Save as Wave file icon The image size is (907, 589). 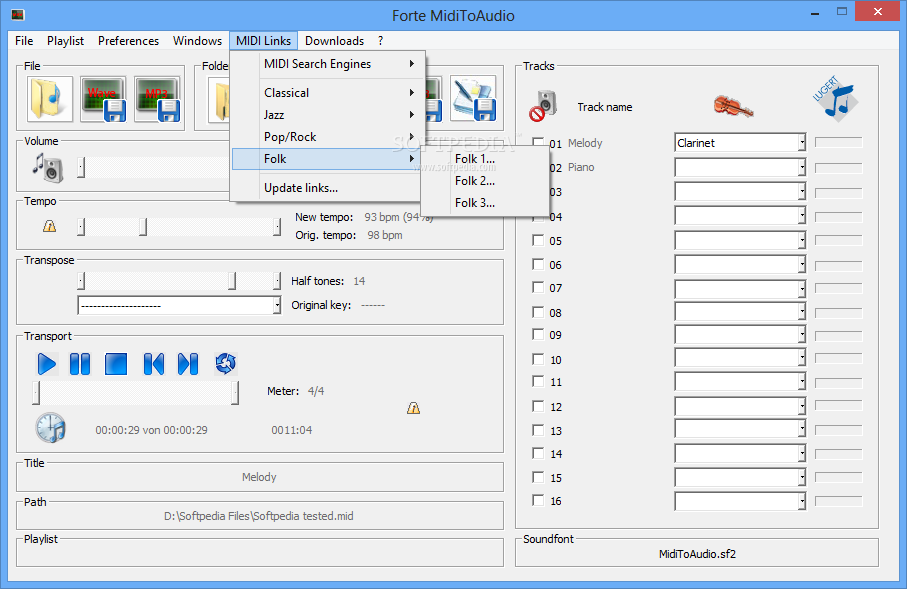pos(104,99)
